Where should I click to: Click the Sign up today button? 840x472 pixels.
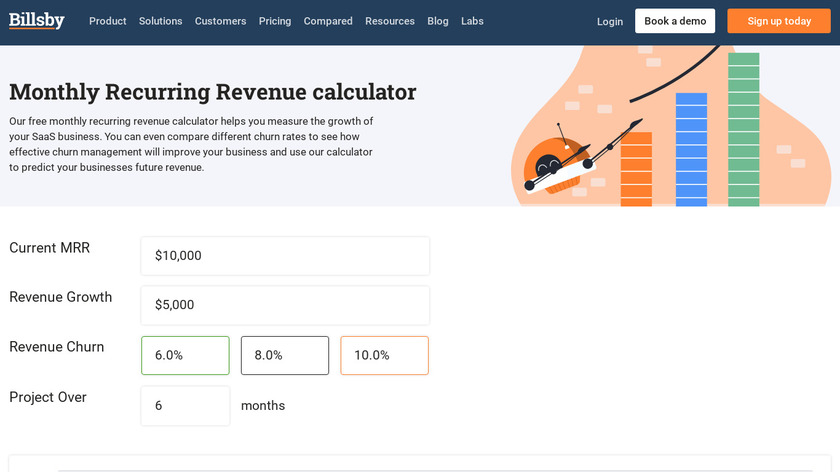779,21
